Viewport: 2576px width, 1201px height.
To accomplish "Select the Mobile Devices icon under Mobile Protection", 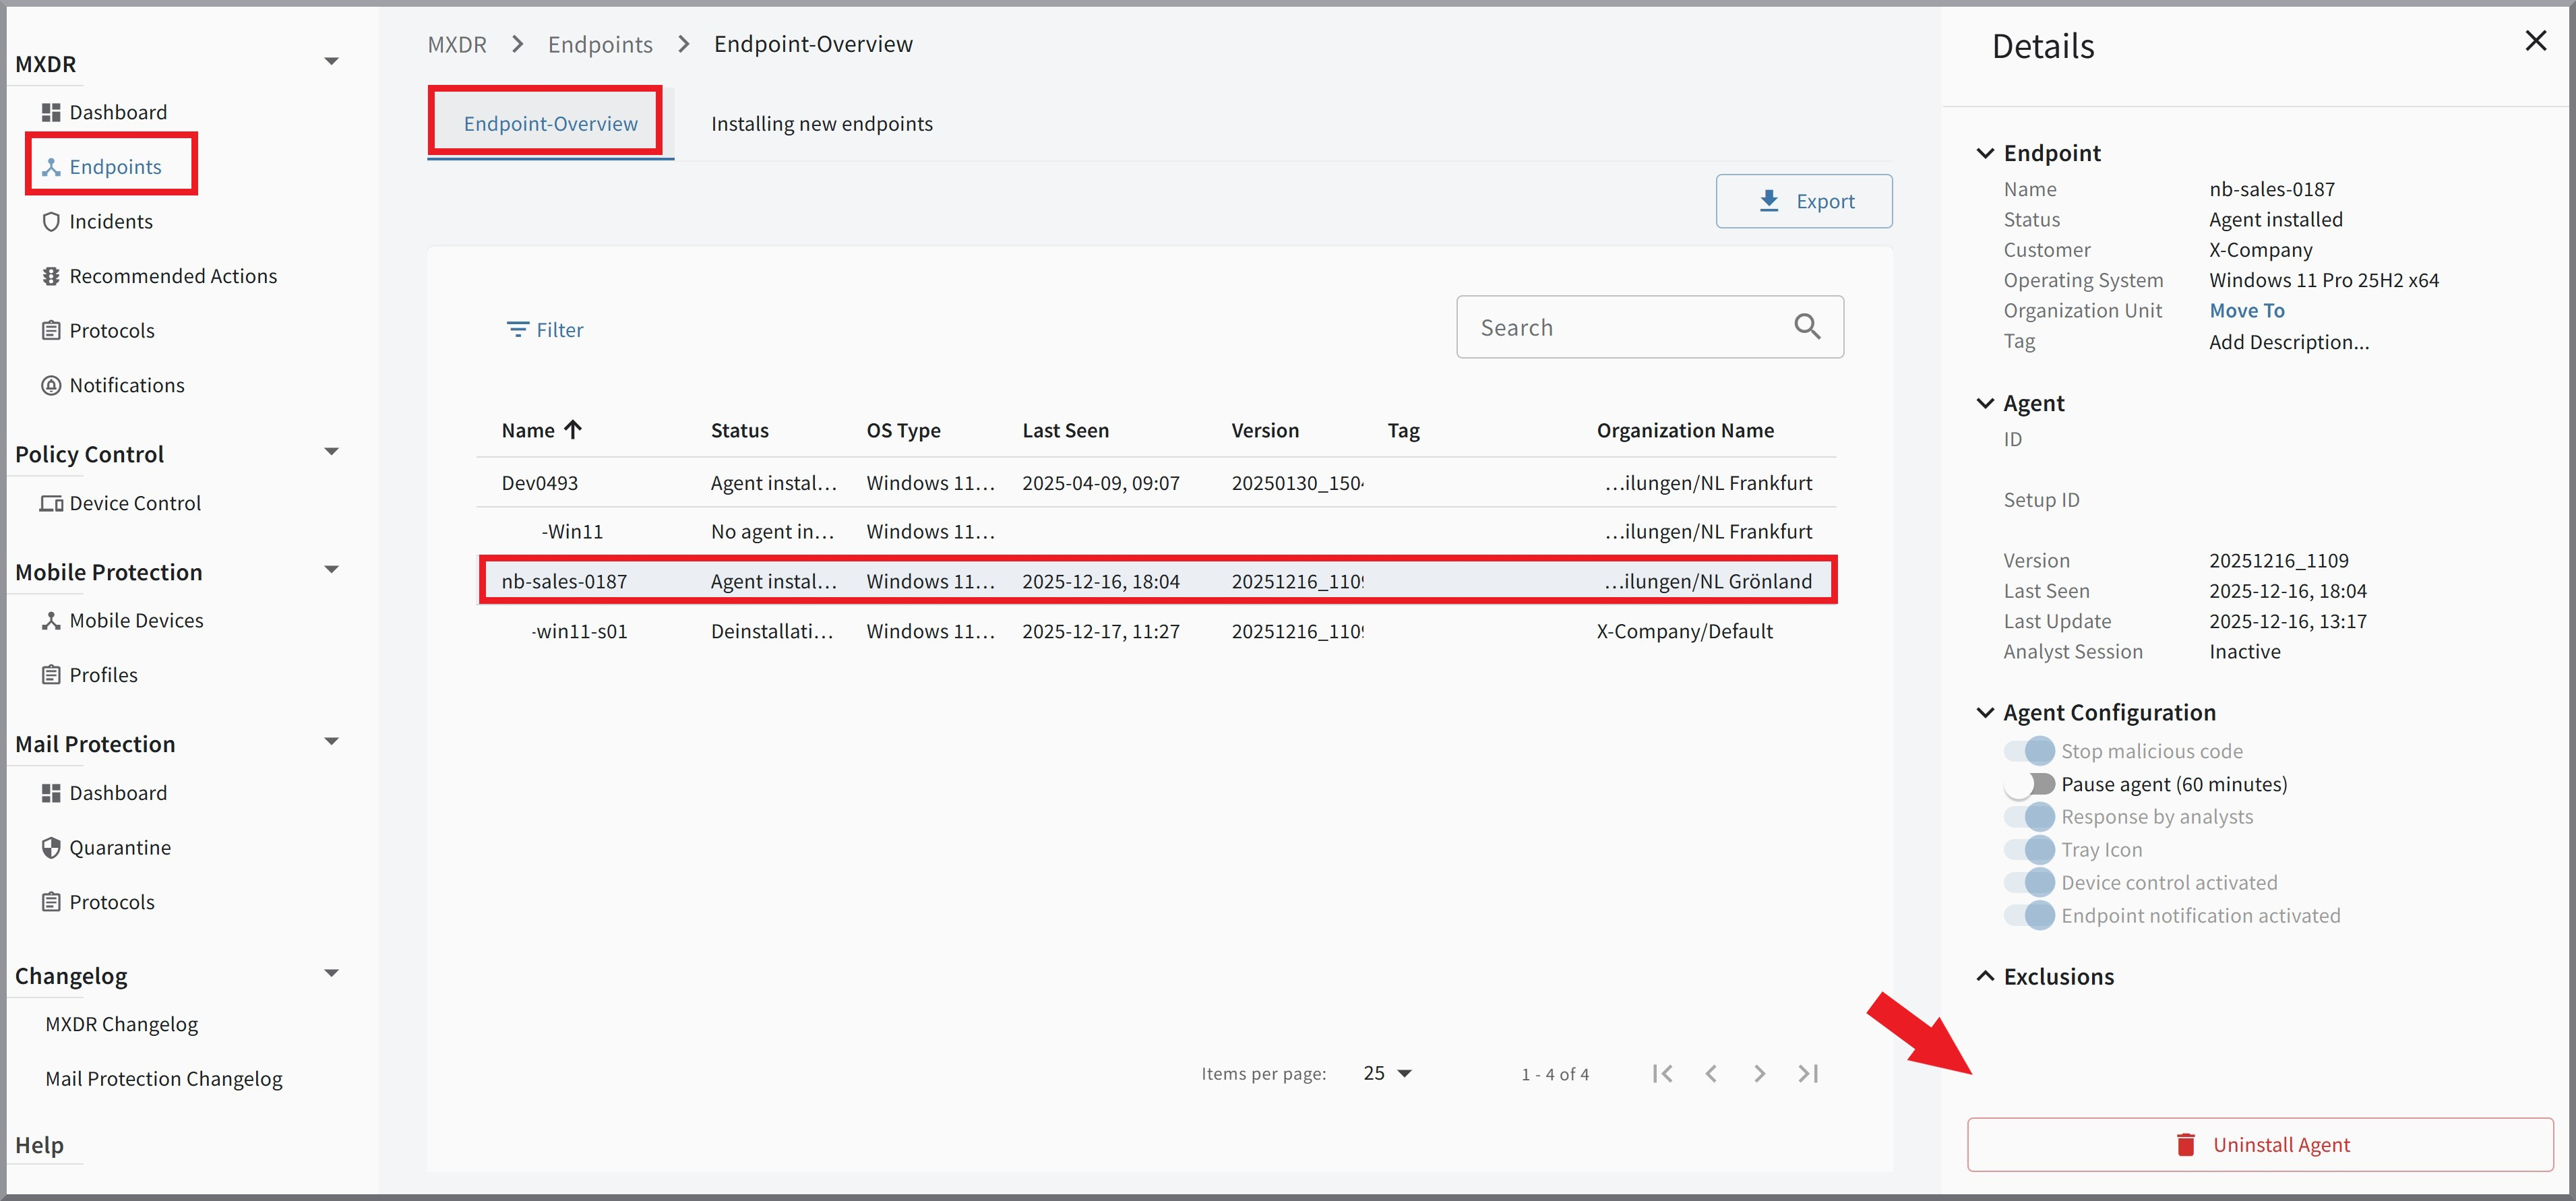I will (51, 620).
